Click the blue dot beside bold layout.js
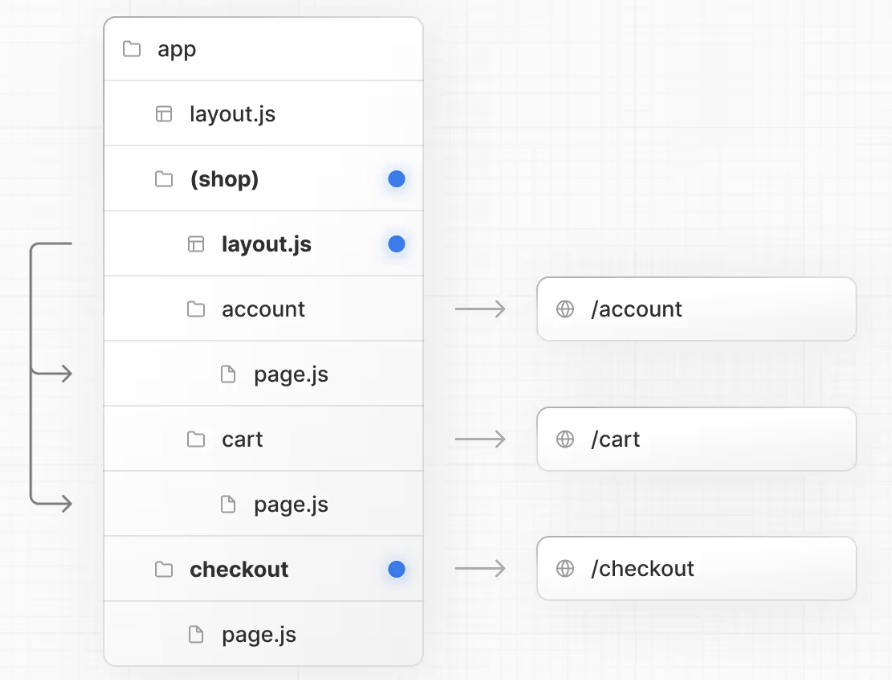 397,244
